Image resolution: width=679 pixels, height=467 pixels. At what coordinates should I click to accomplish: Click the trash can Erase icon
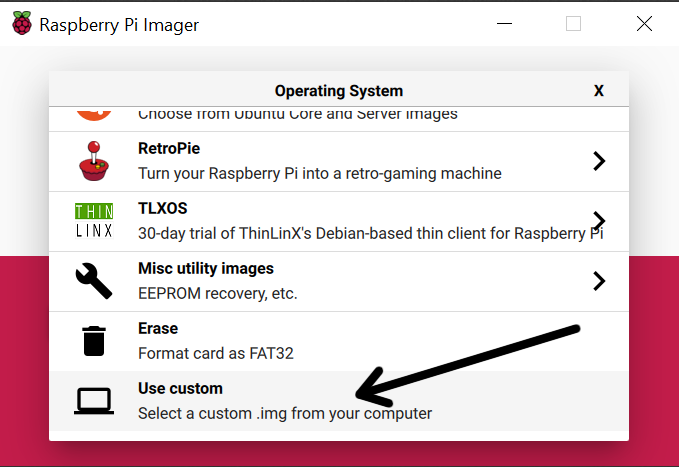94,341
